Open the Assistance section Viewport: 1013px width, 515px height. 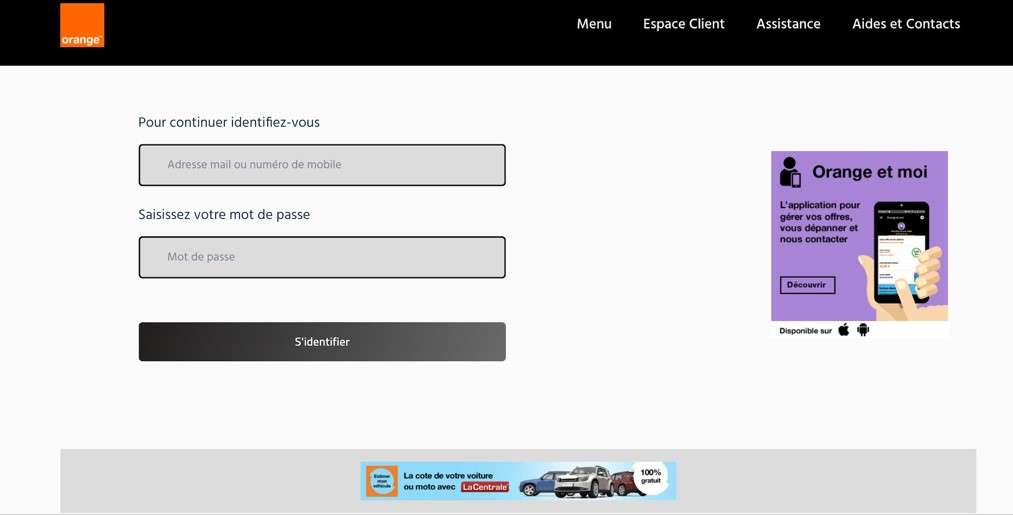(x=788, y=24)
